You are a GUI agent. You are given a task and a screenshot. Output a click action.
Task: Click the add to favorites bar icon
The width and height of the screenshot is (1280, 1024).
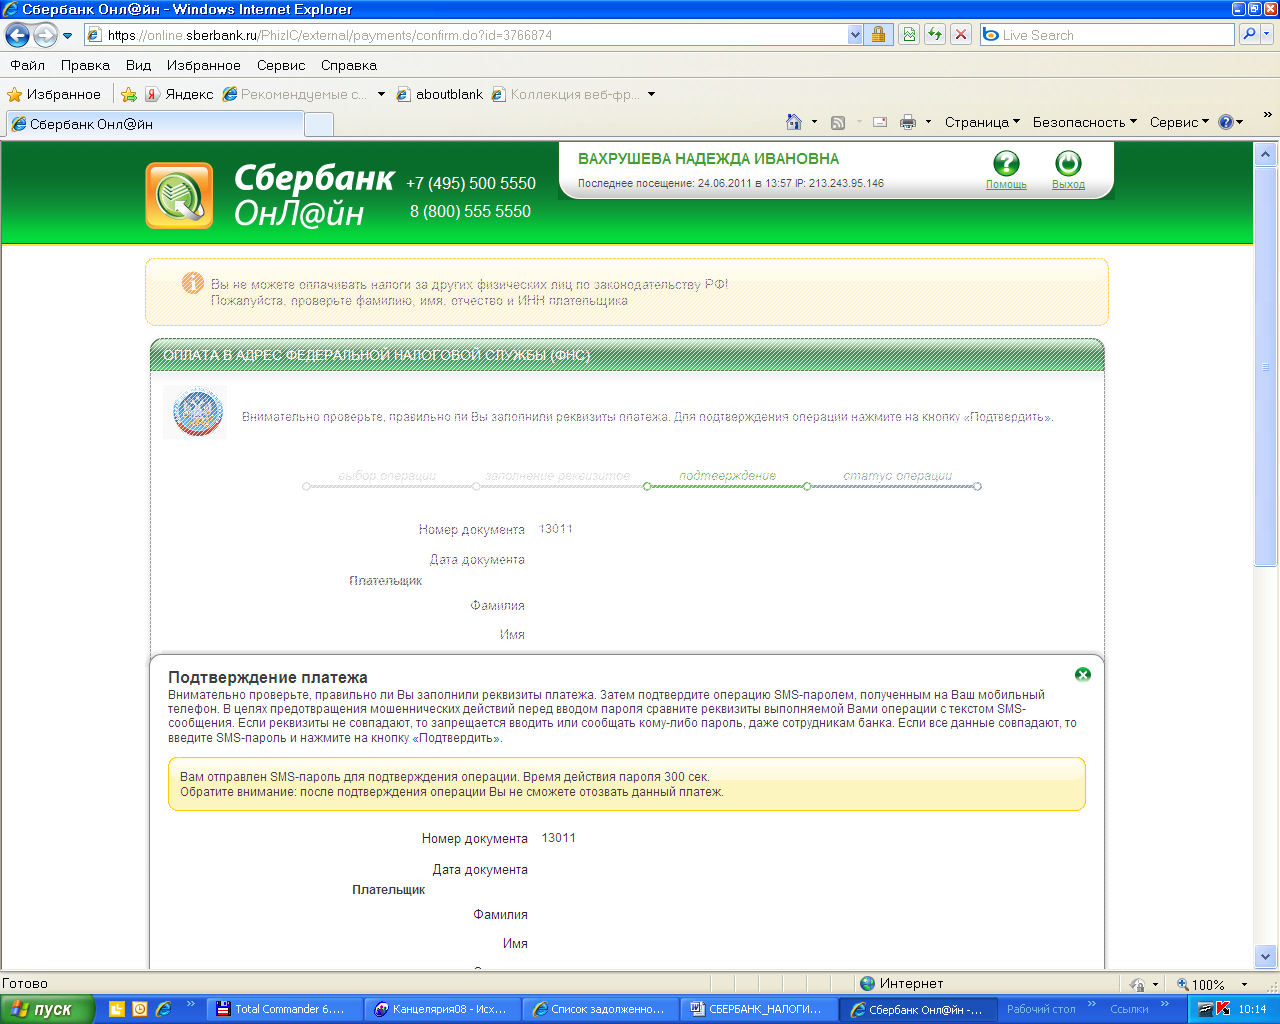pyautogui.click(x=129, y=94)
